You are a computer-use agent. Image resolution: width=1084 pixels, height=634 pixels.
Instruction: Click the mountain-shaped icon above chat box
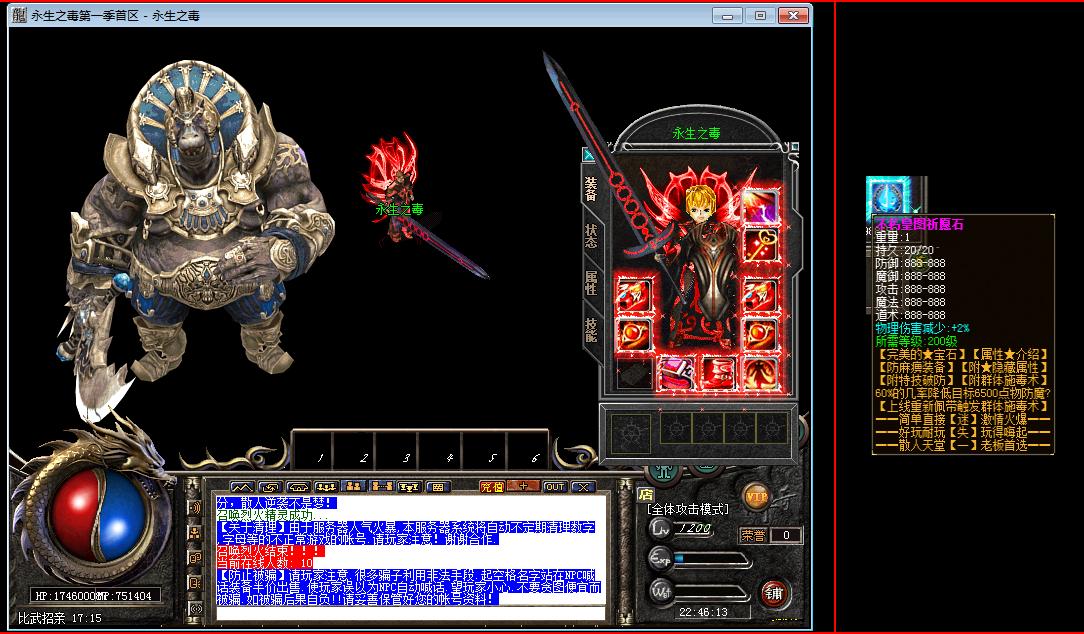(241, 487)
